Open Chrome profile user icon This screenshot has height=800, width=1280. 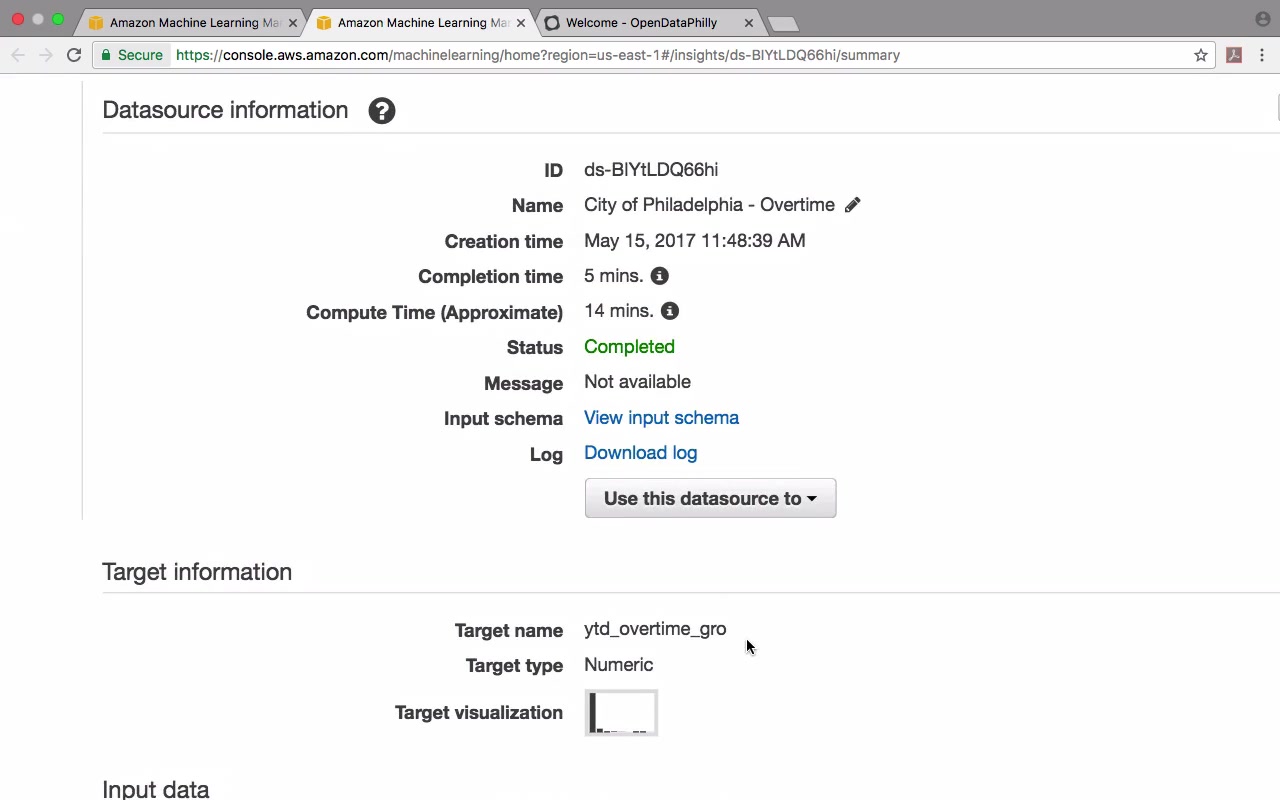pos(1262,19)
